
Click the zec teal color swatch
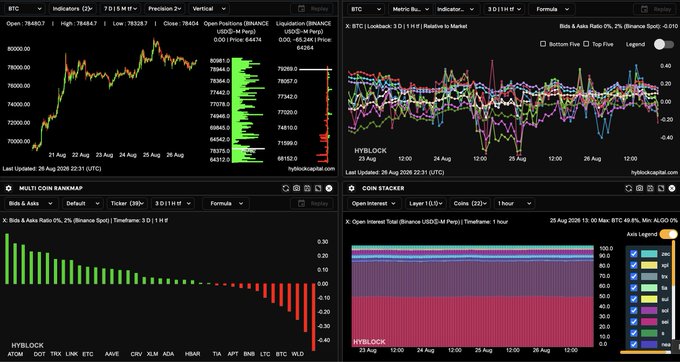click(649, 254)
